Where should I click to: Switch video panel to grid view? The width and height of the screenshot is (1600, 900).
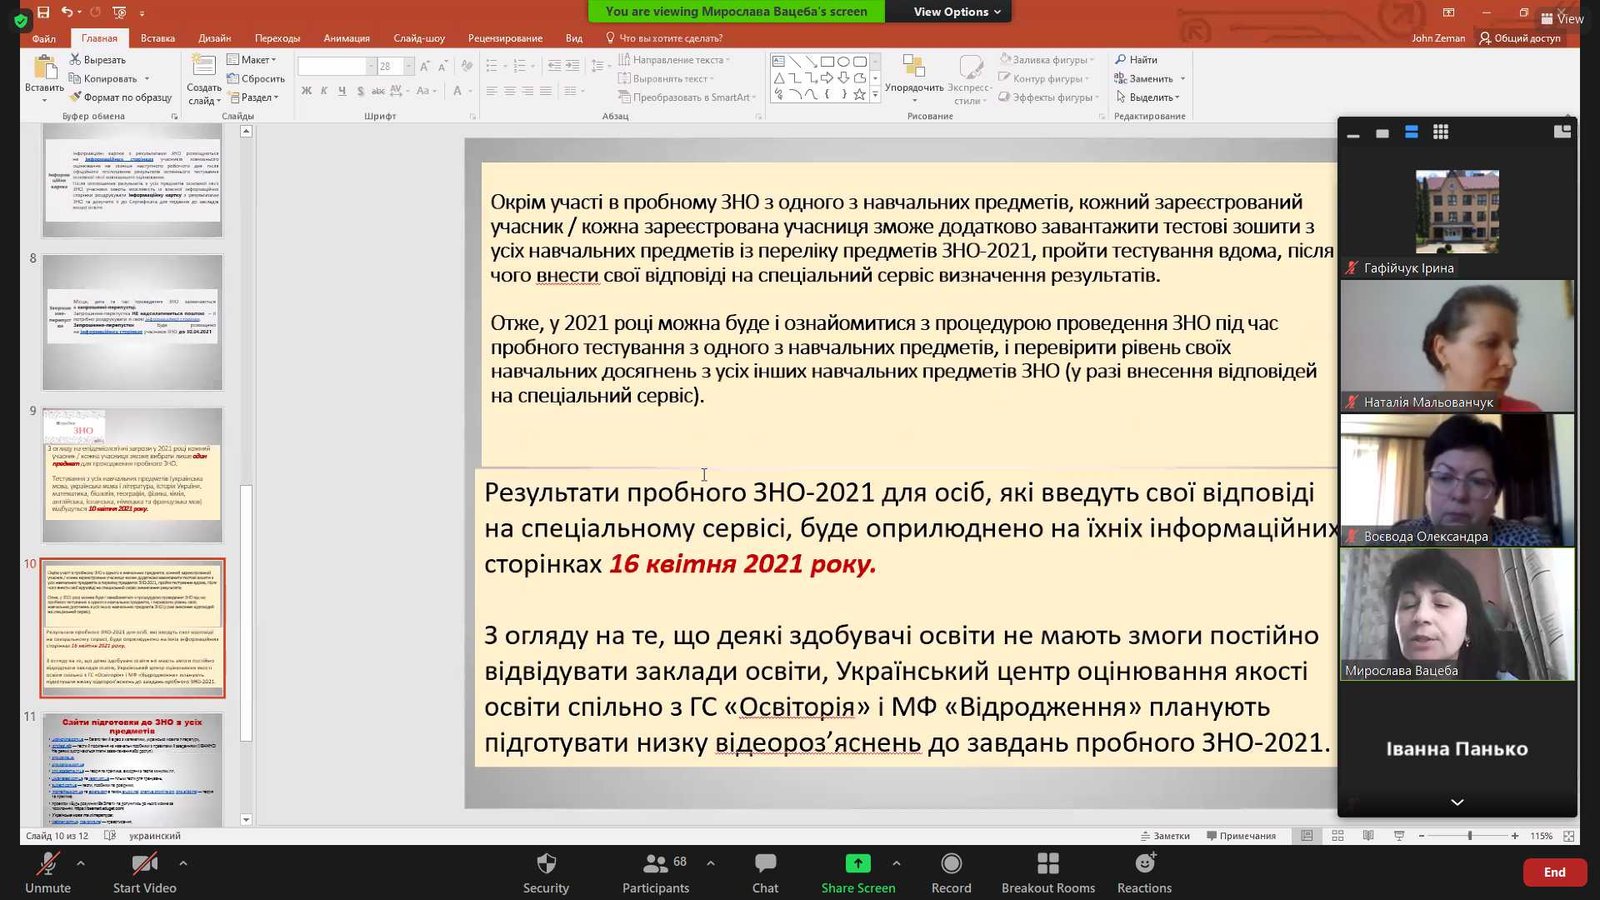(x=1440, y=132)
